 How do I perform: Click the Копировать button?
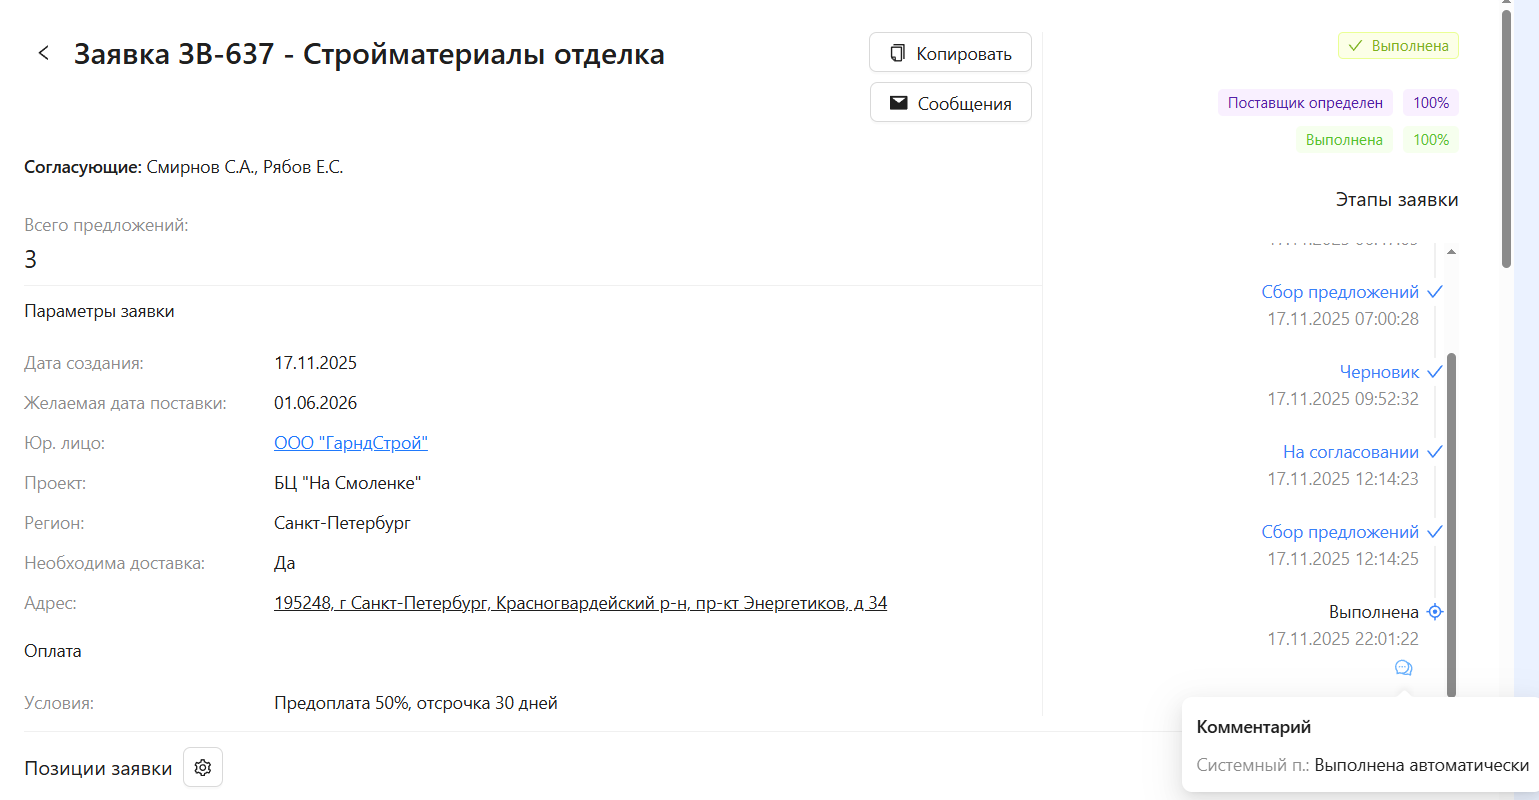(950, 53)
